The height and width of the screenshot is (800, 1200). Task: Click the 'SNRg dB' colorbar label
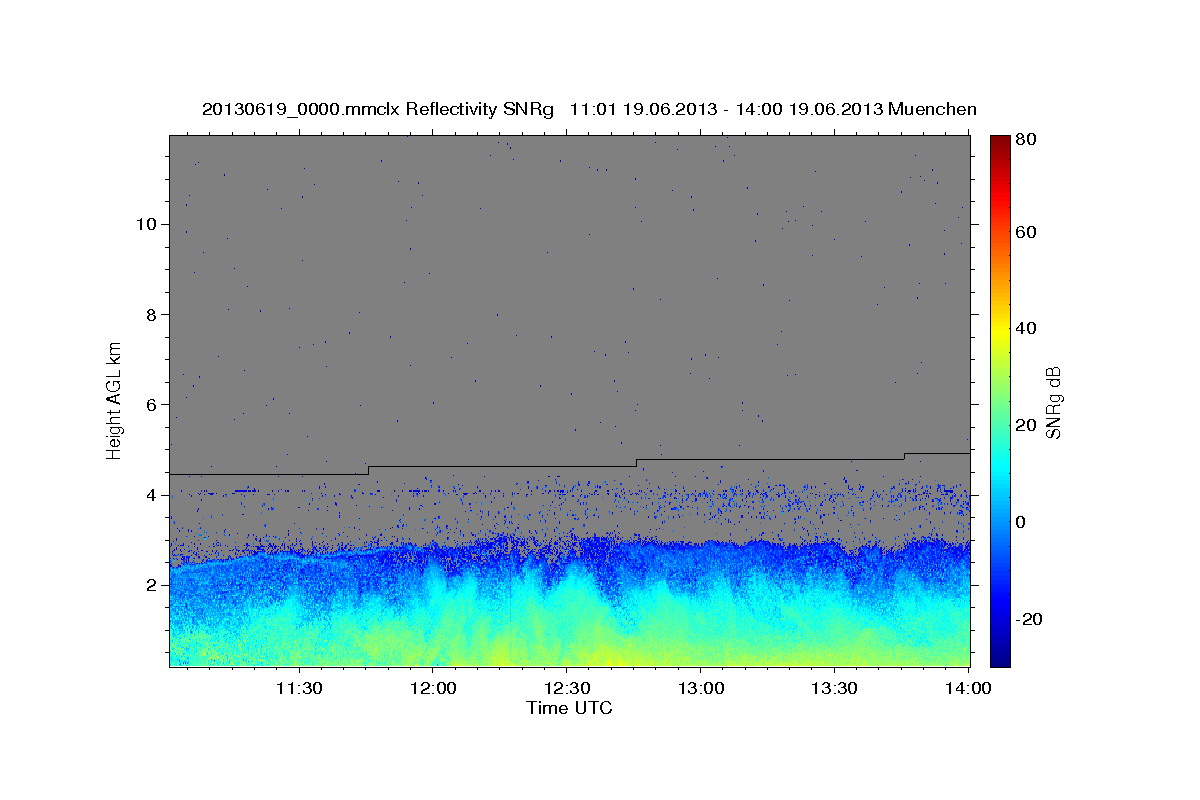coord(1053,402)
